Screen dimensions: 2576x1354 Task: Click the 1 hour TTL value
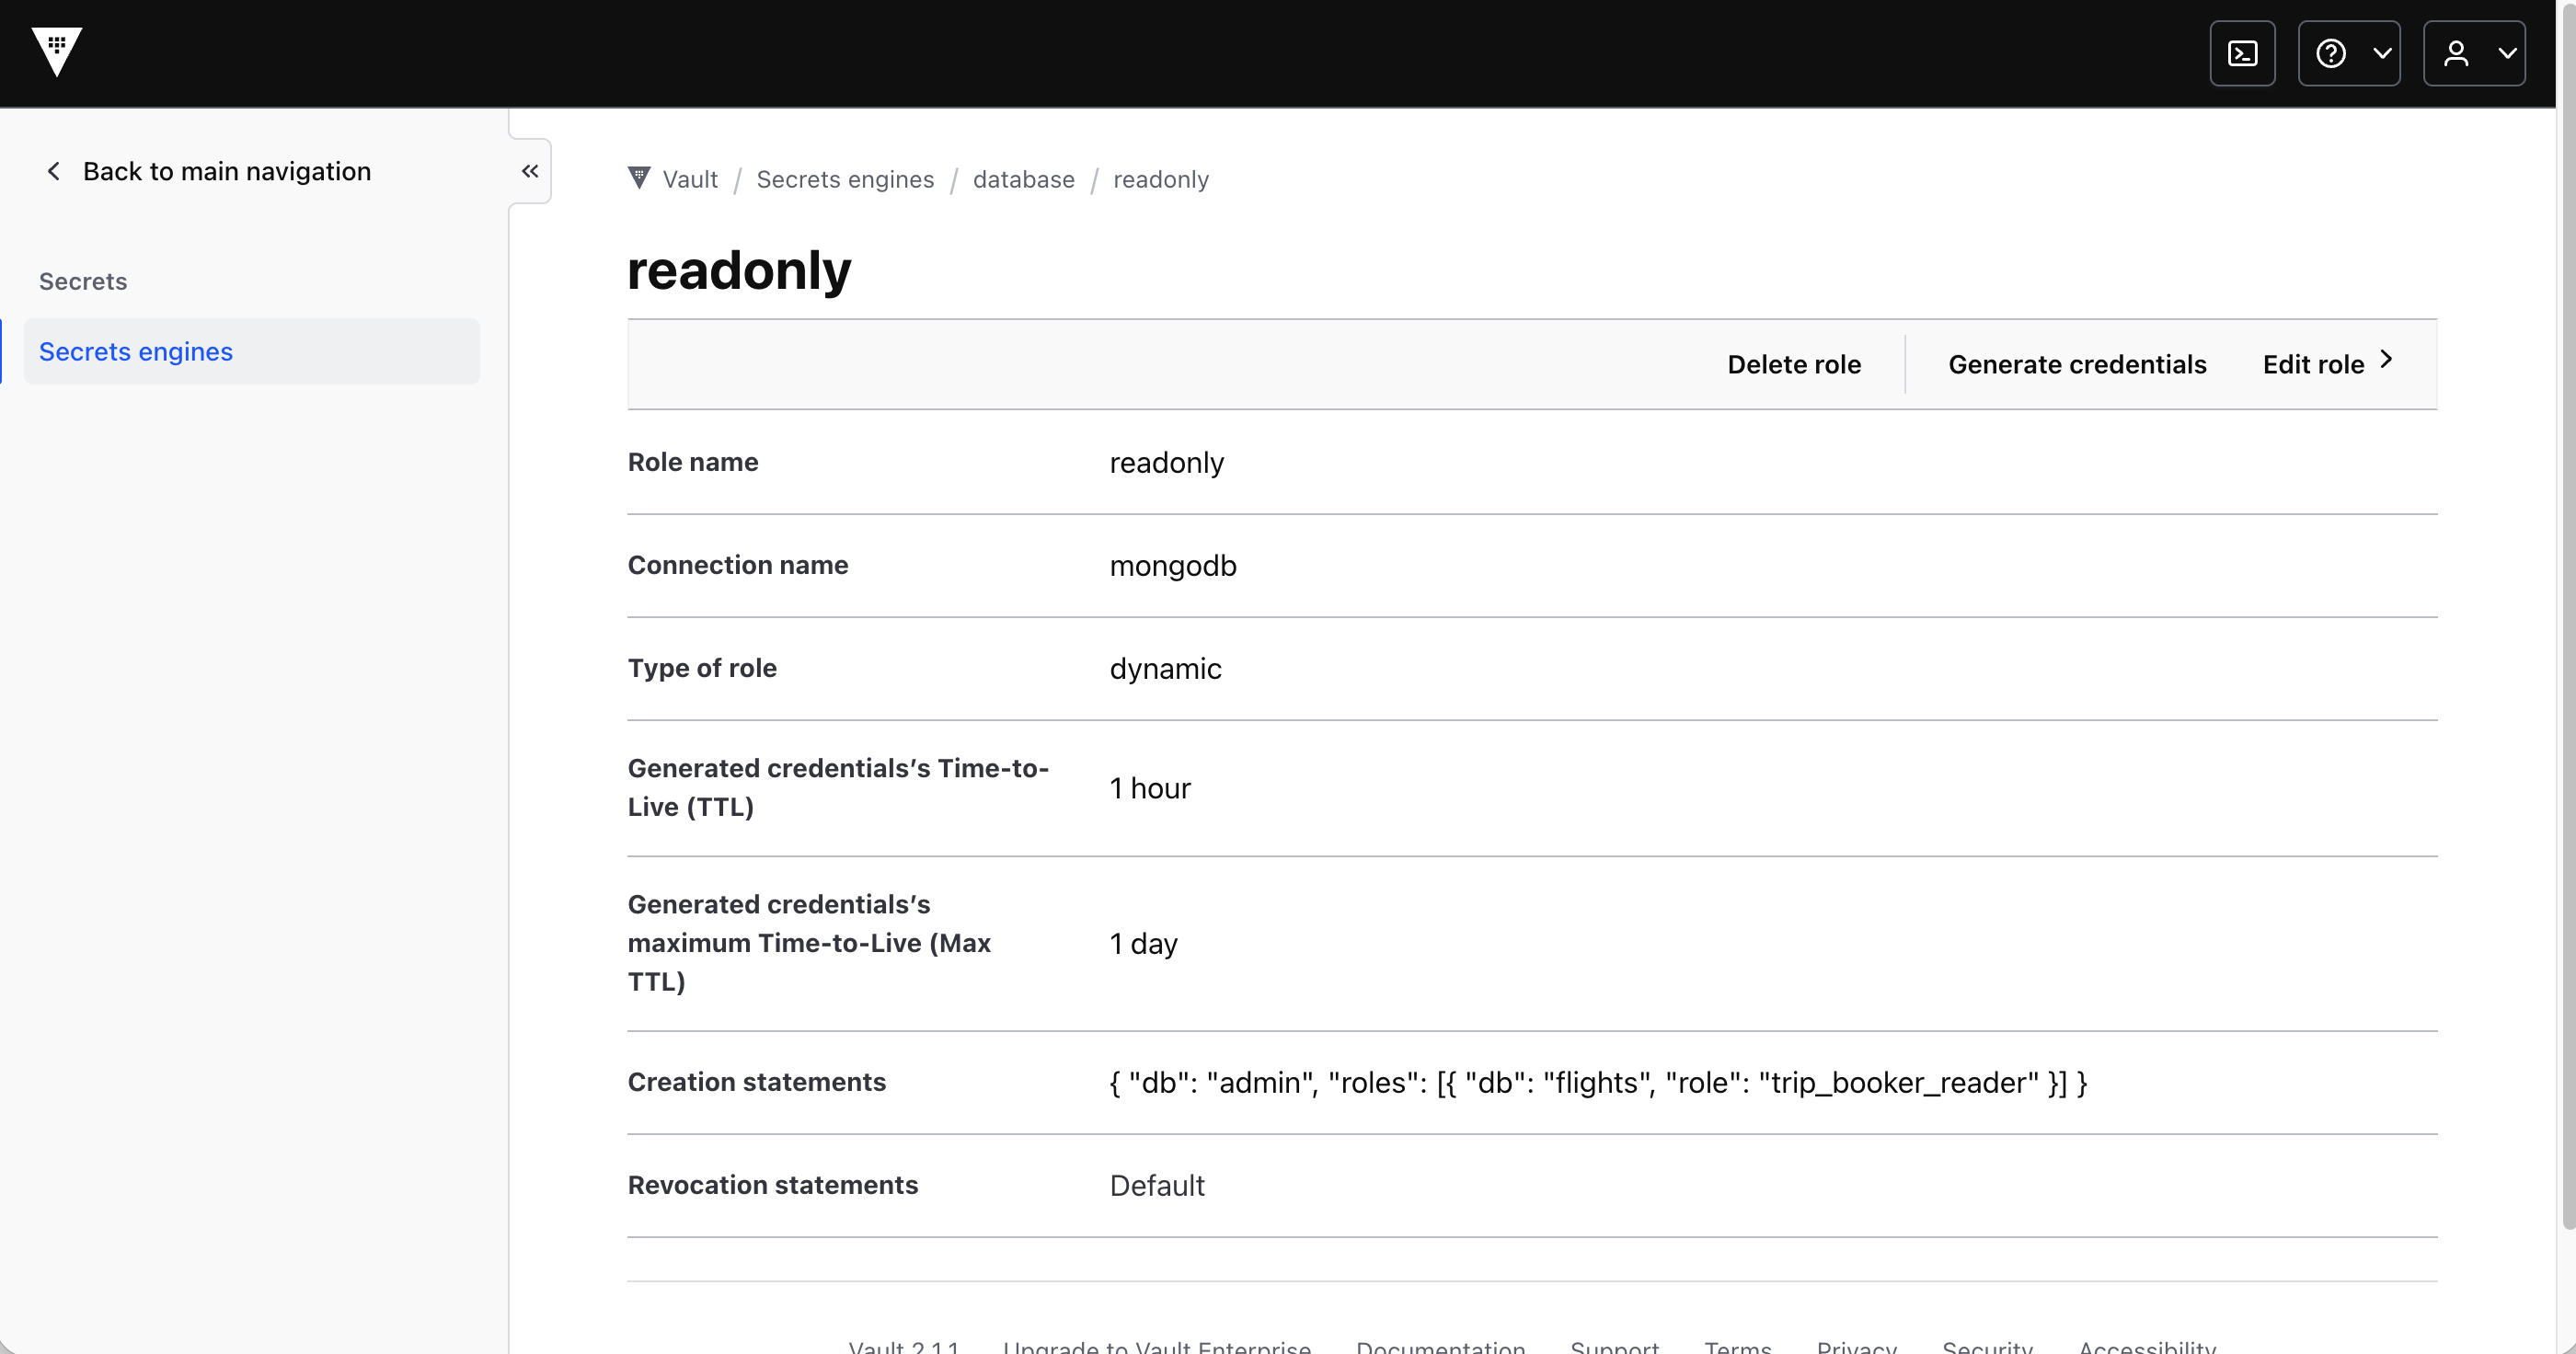[x=1150, y=788]
